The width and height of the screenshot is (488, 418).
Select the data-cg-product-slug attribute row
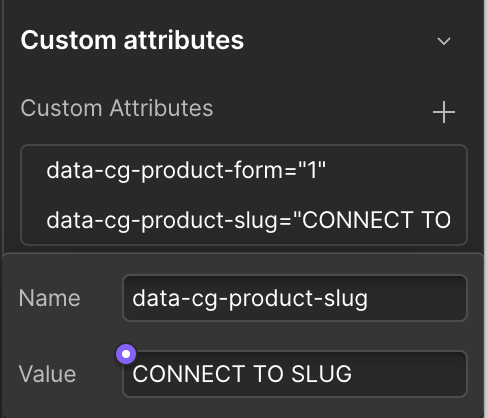pyautogui.click(x=244, y=220)
